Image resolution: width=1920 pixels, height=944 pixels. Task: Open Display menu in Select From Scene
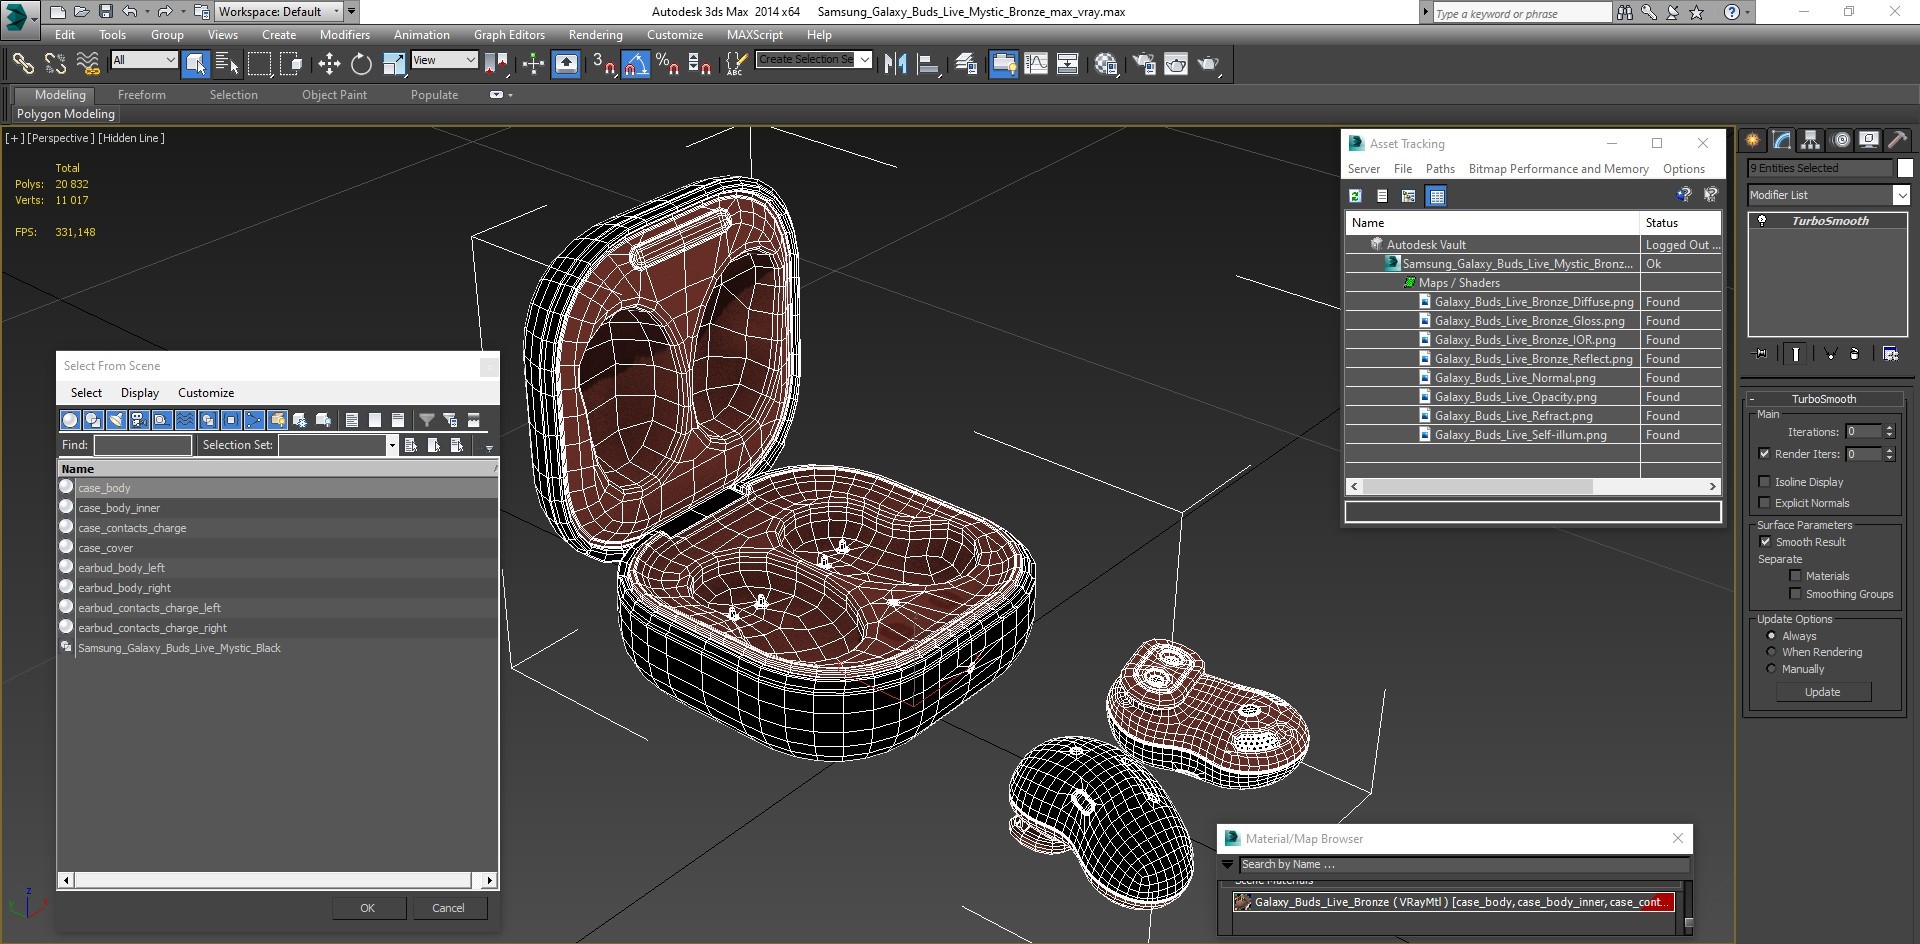tap(140, 393)
